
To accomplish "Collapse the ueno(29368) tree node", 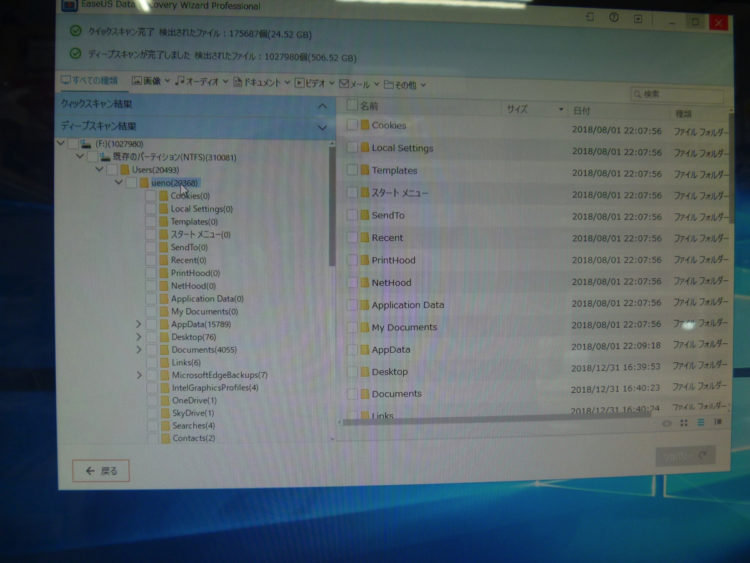I will pos(118,182).
